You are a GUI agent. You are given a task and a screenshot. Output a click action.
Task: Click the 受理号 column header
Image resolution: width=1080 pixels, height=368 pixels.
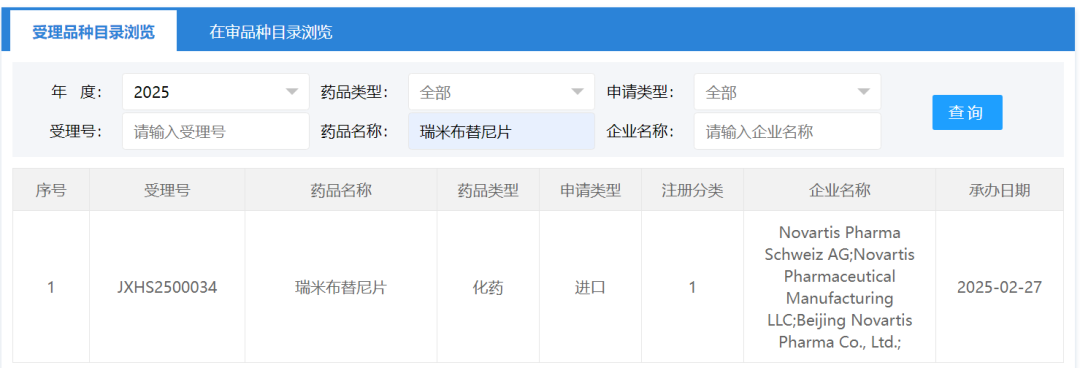pos(167,190)
